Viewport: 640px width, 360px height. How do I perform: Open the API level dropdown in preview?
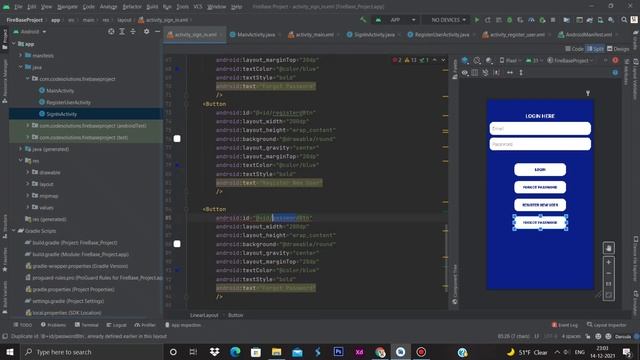pos(533,60)
